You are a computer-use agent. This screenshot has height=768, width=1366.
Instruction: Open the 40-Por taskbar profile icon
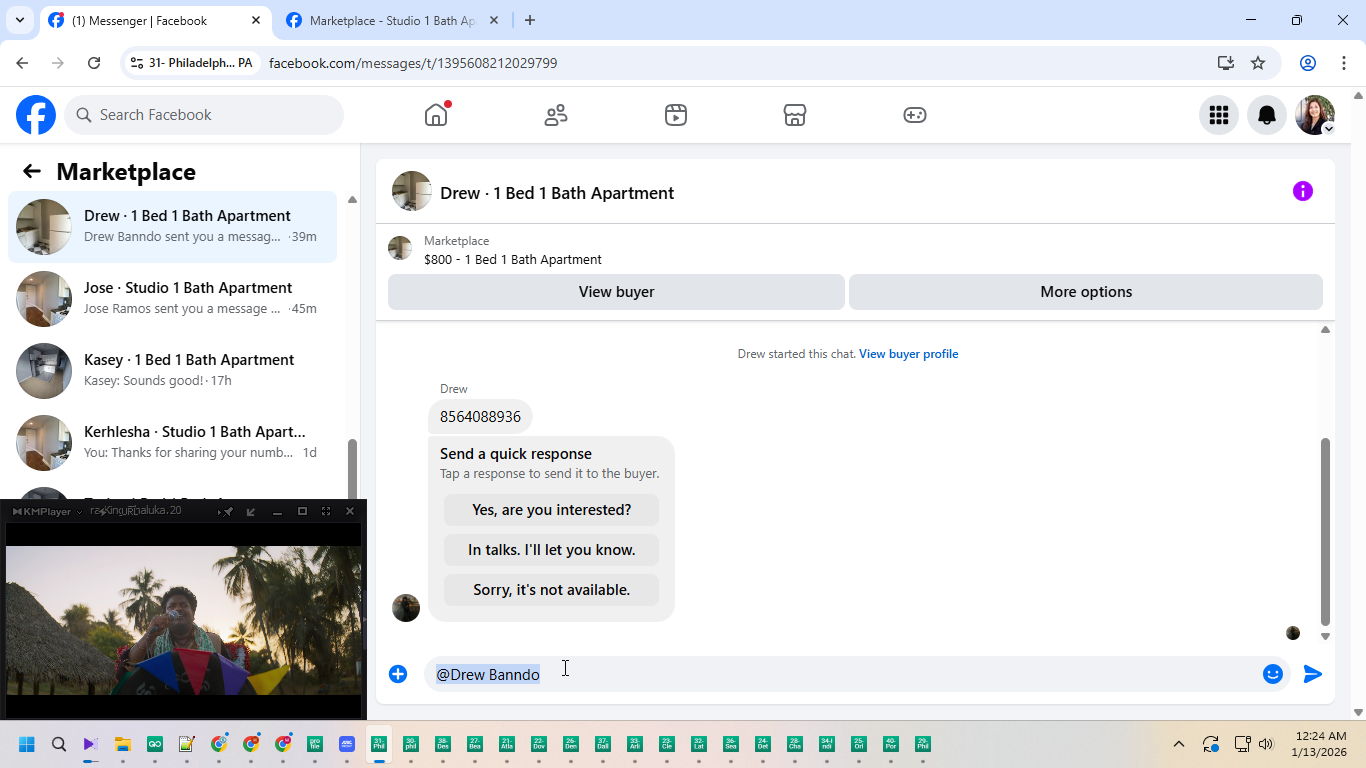click(891, 744)
